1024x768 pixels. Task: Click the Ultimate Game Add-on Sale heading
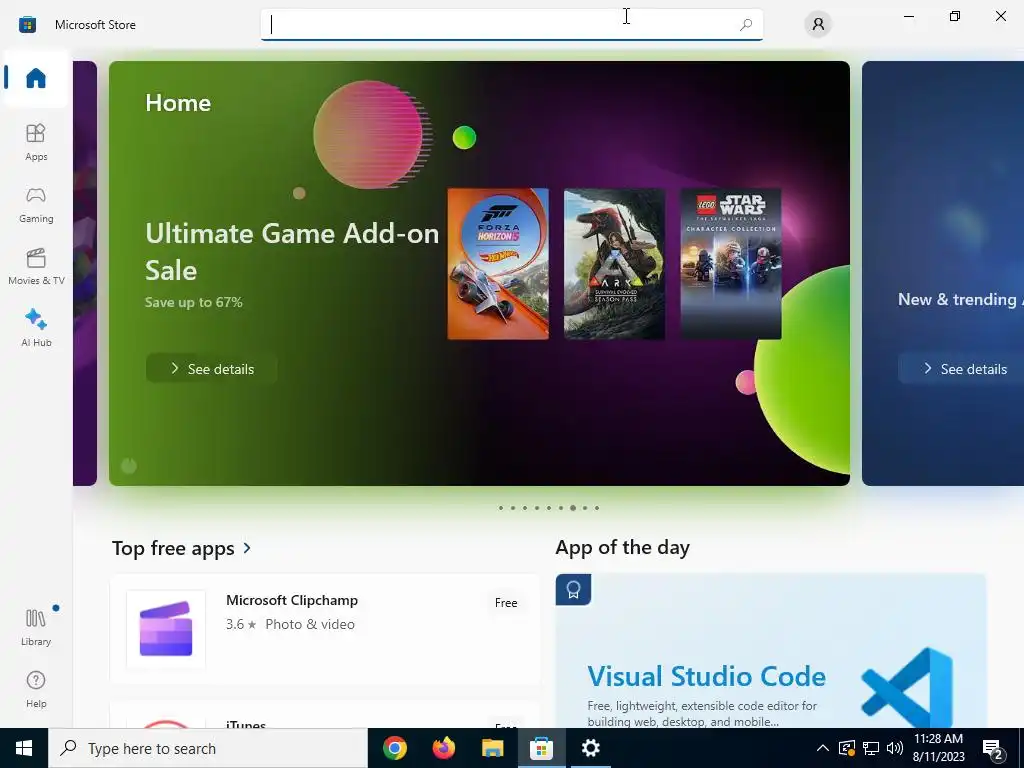292,251
